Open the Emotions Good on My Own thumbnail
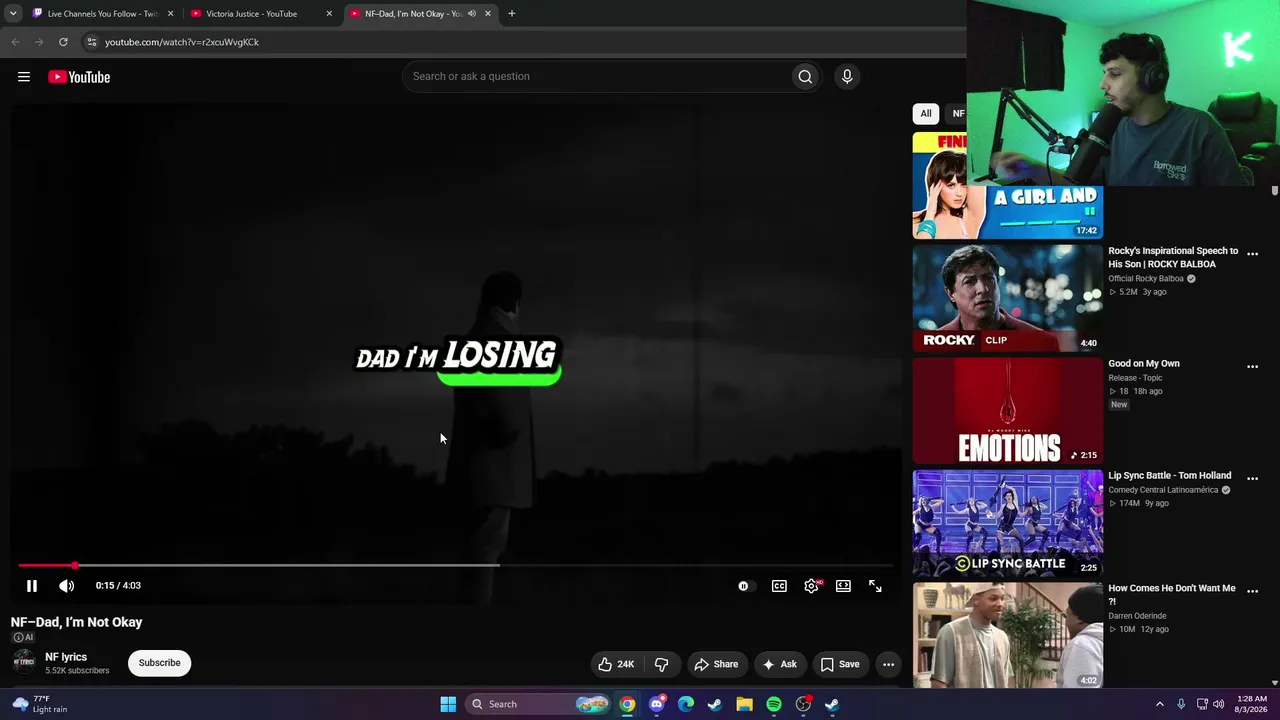 point(1008,411)
